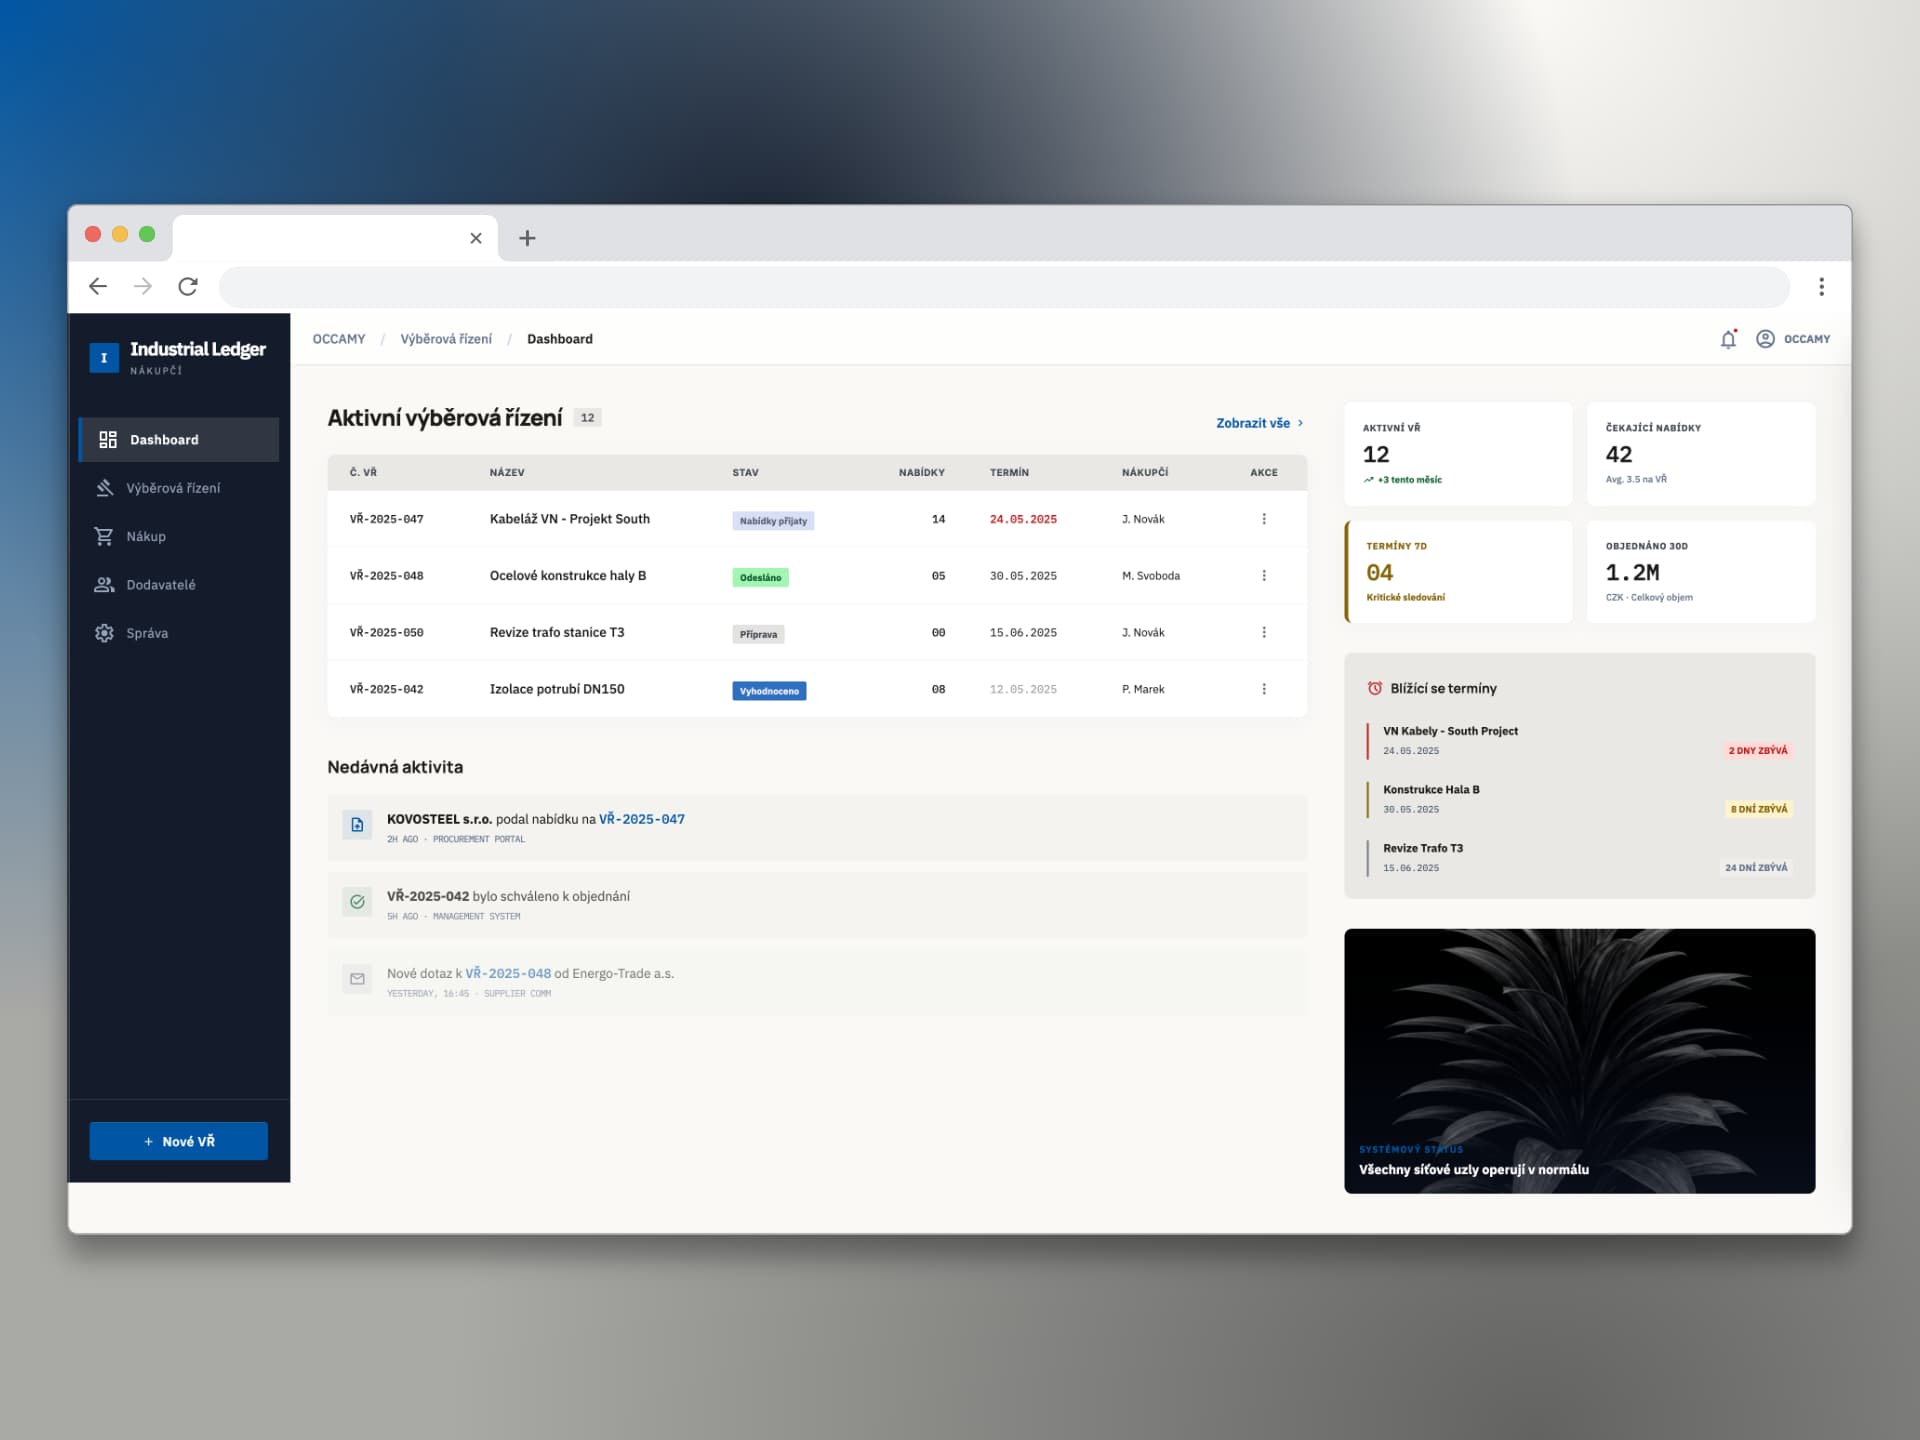Click the Nové VŘ button
The width and height of the screenshot is (1920, 1440).
pos(178,1140)
